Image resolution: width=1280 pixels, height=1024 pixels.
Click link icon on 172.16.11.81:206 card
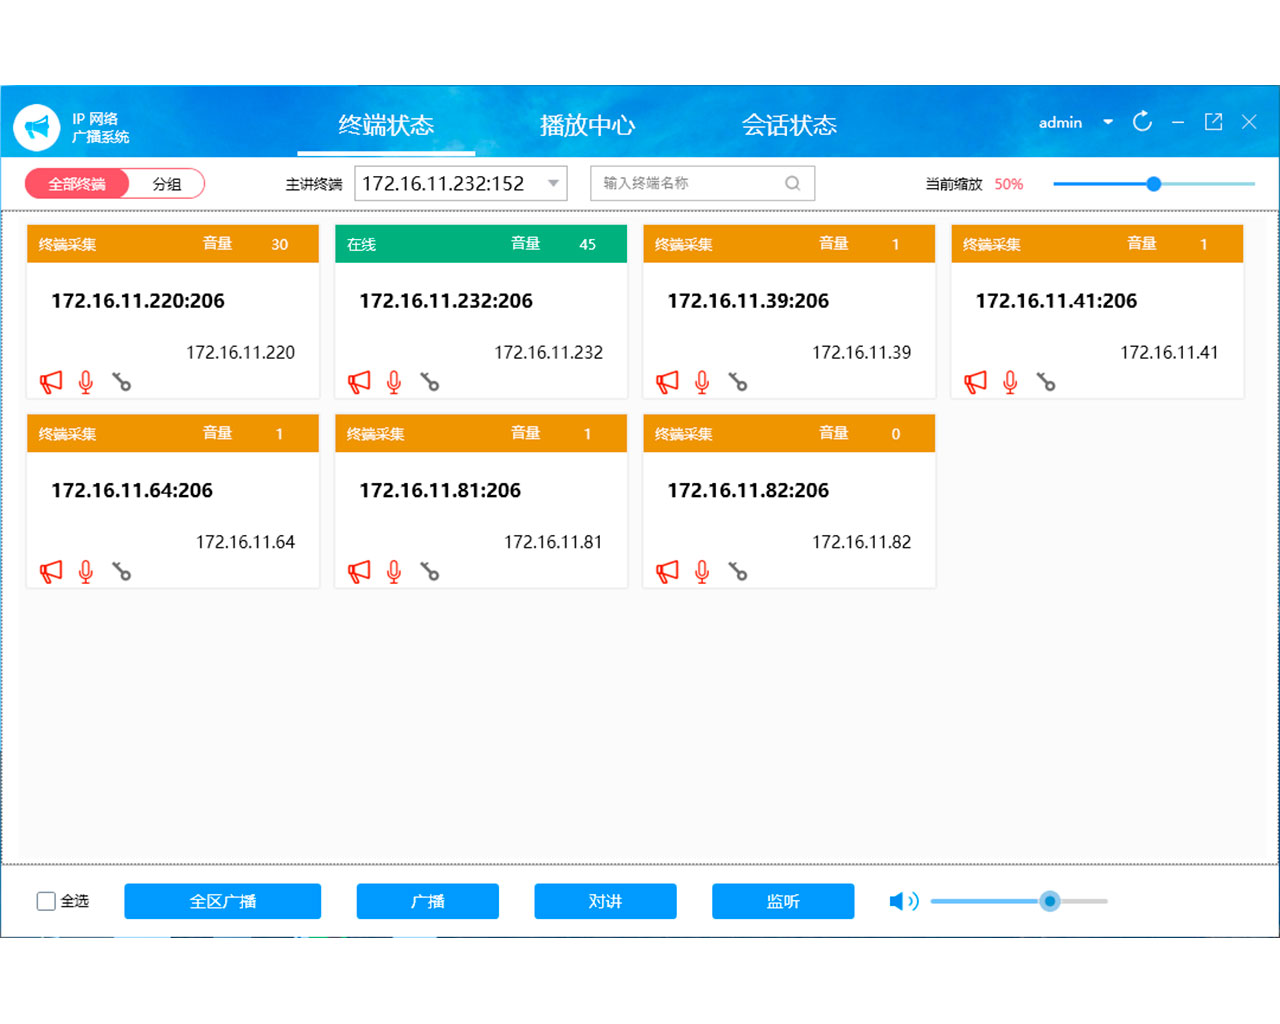click(430, 571)
